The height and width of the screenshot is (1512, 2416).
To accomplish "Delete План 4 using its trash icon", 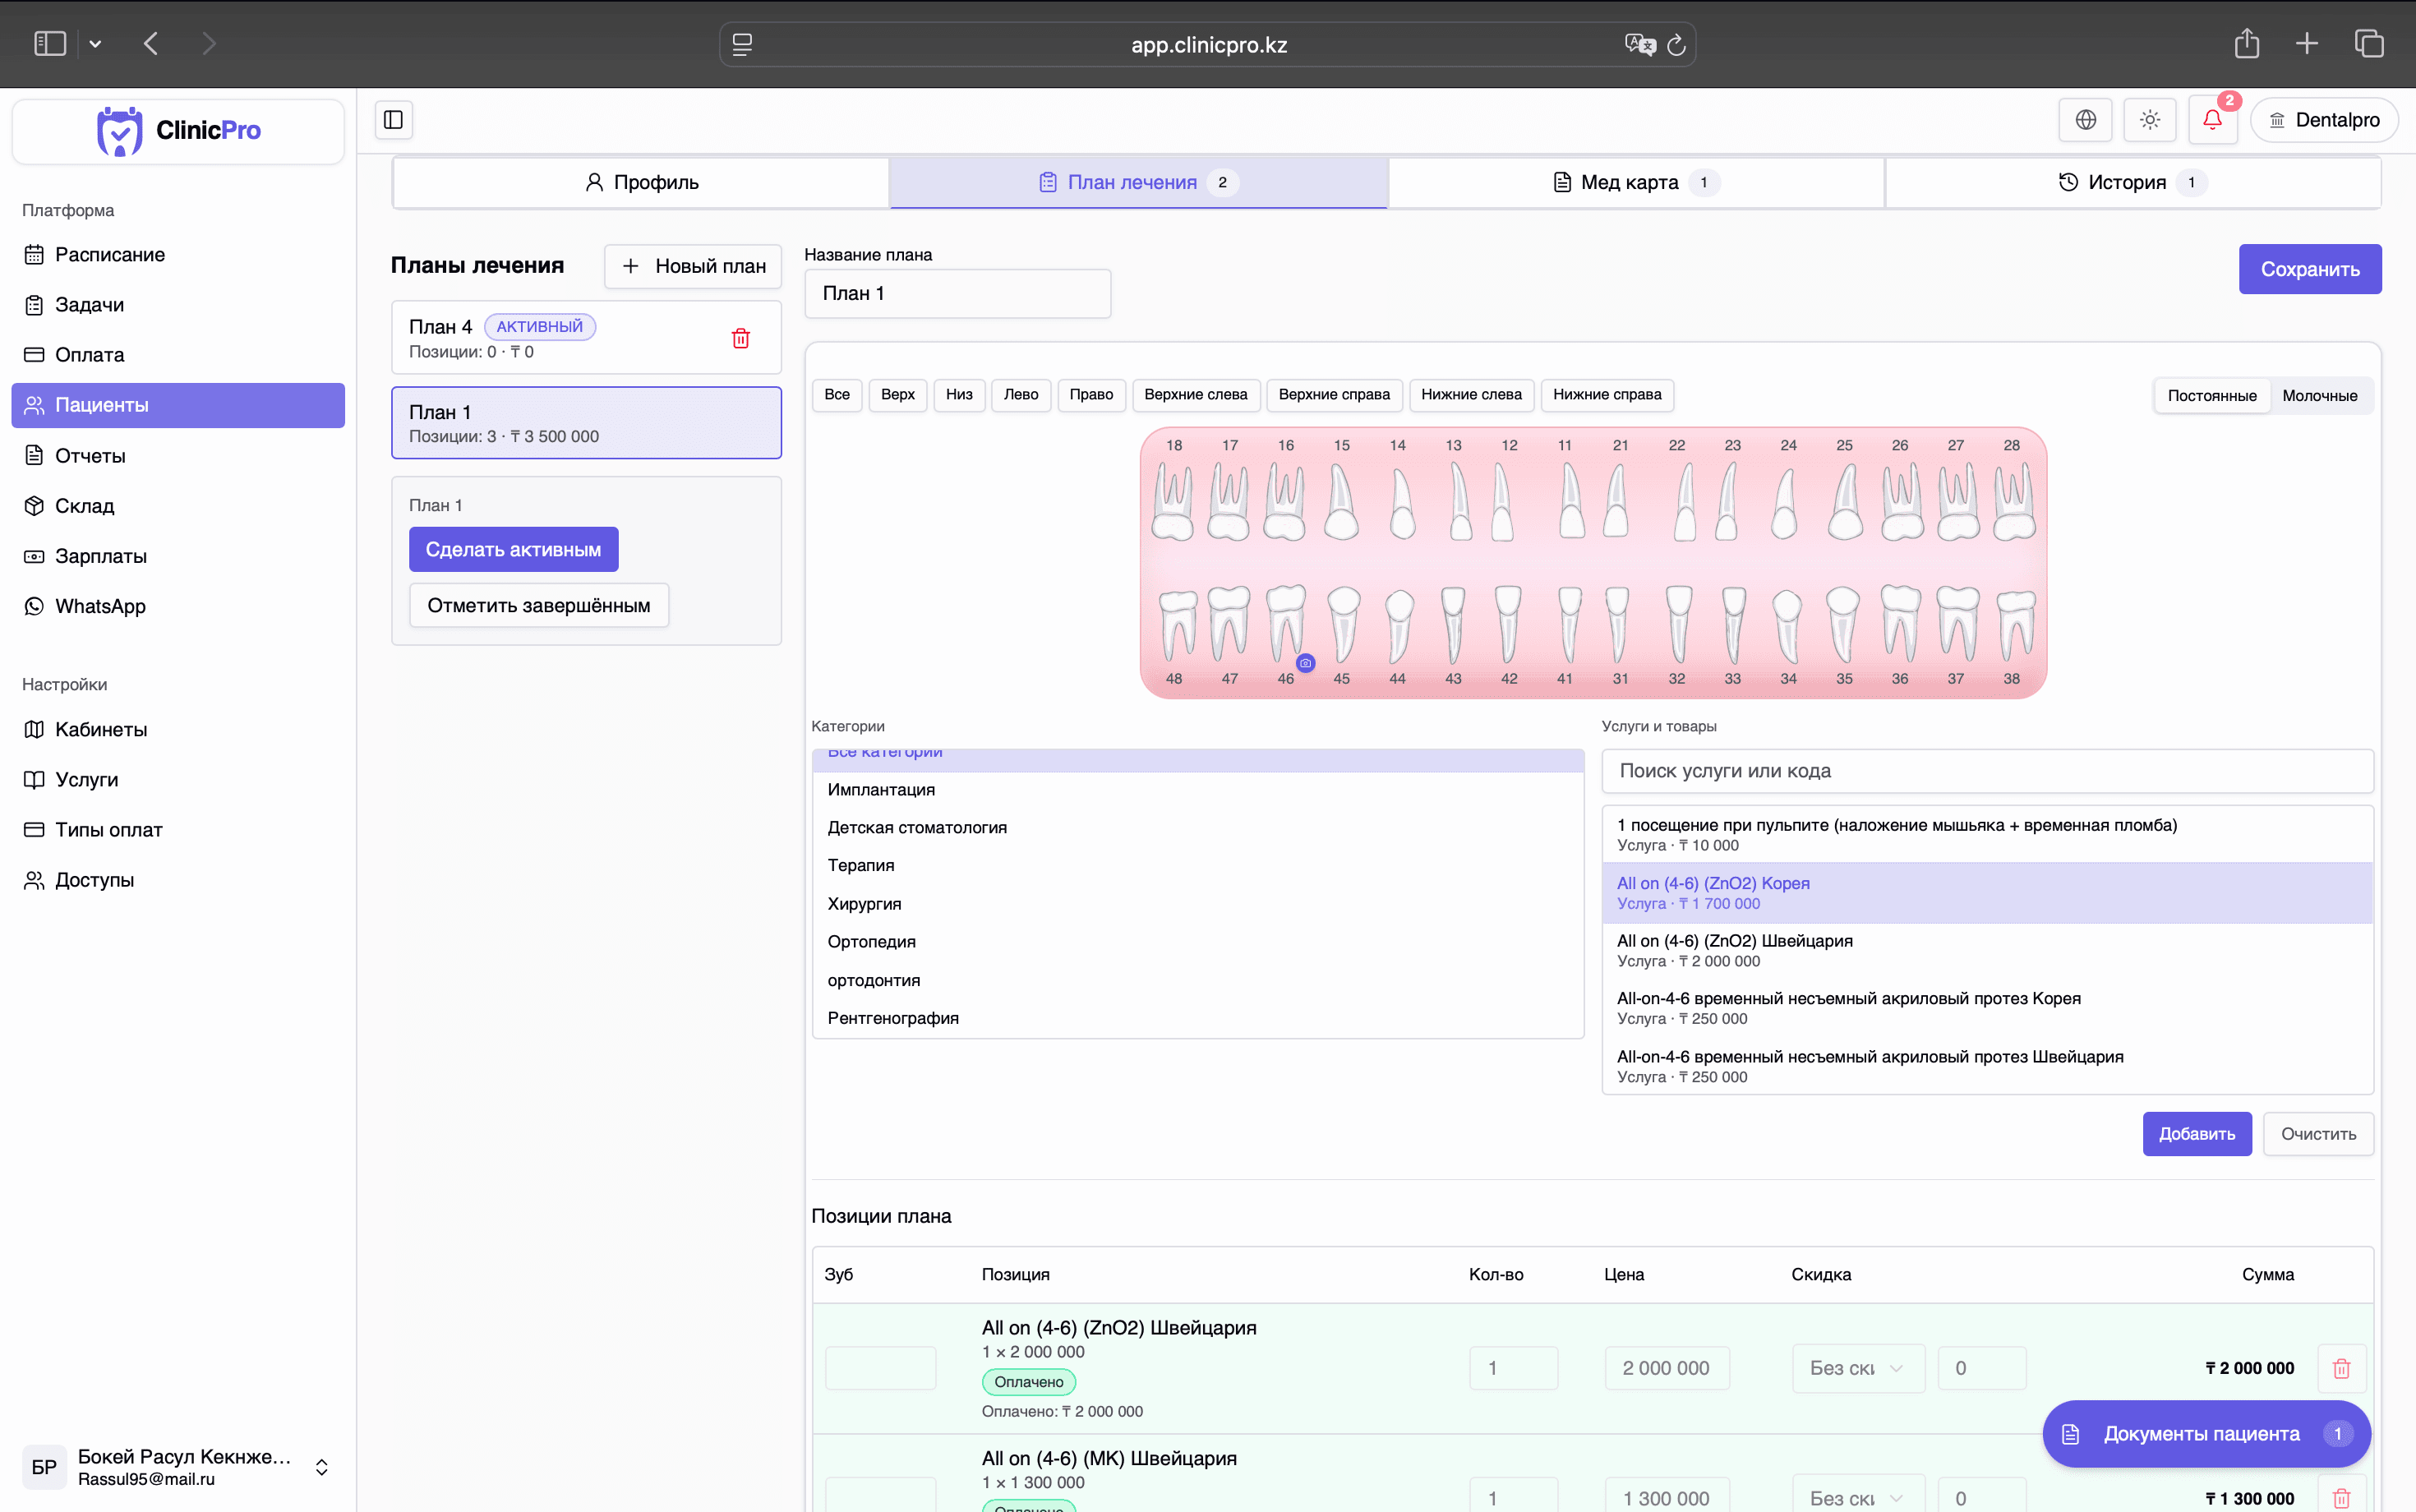I will point(740,337).
